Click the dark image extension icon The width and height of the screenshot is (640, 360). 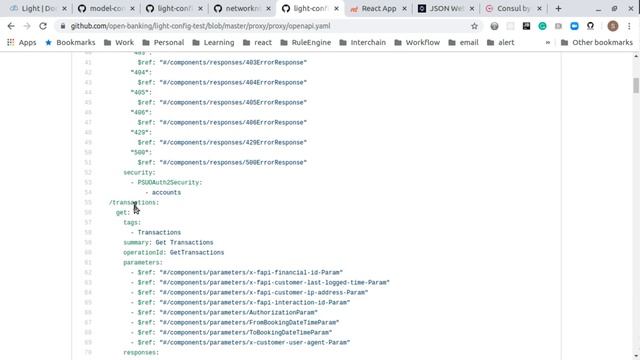pyautogui.click(x=526, y=26)
